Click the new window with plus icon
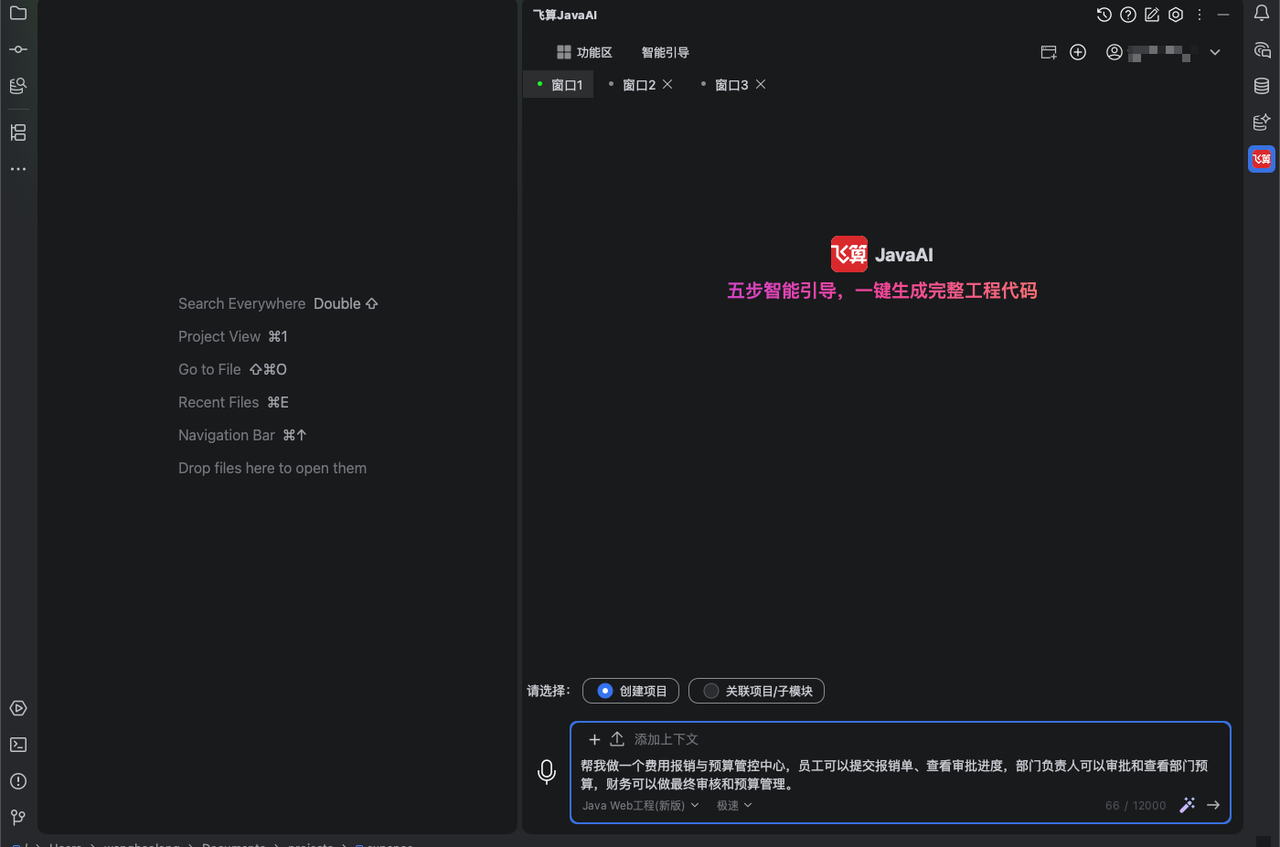This screenshot has width=1280, height=847. pos(1048,52)
